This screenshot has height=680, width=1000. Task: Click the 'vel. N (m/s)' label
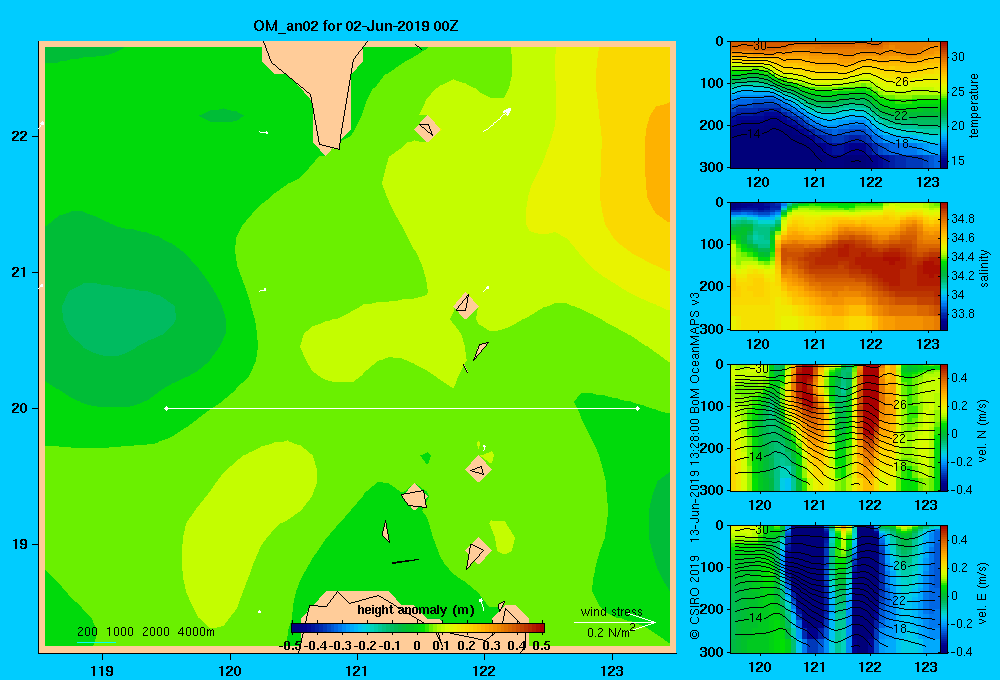click(x=982, y=431)
